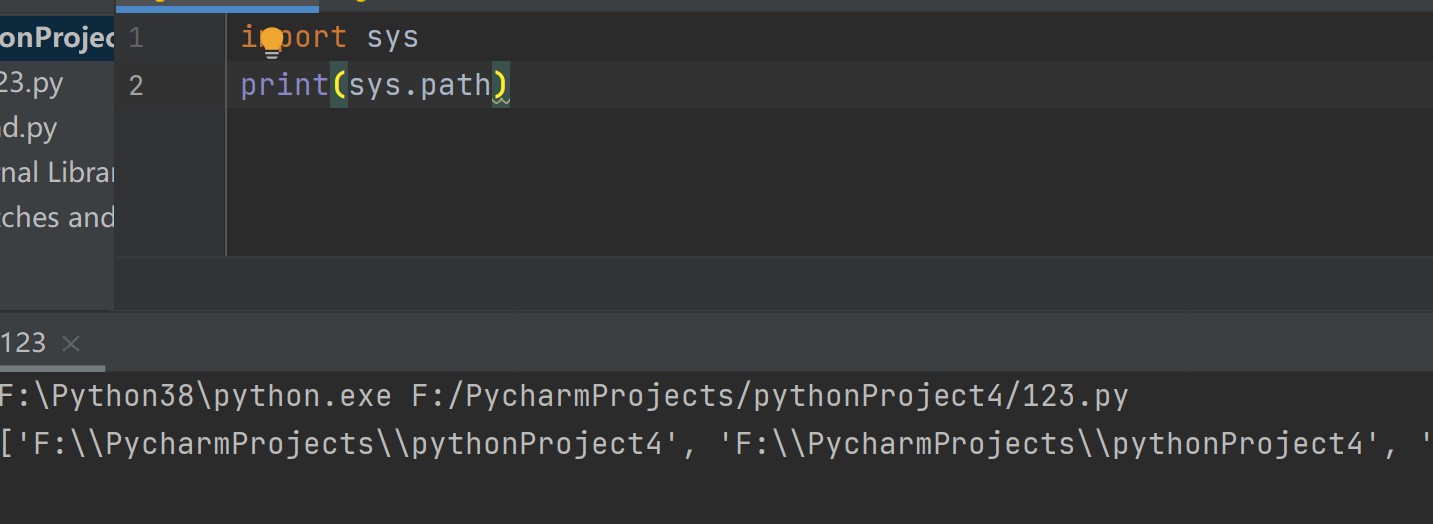The height and width of the screenshot is (524, 1433).
Task: Click the highlighted opening parenthesis after print
Action: click(339, 85)
